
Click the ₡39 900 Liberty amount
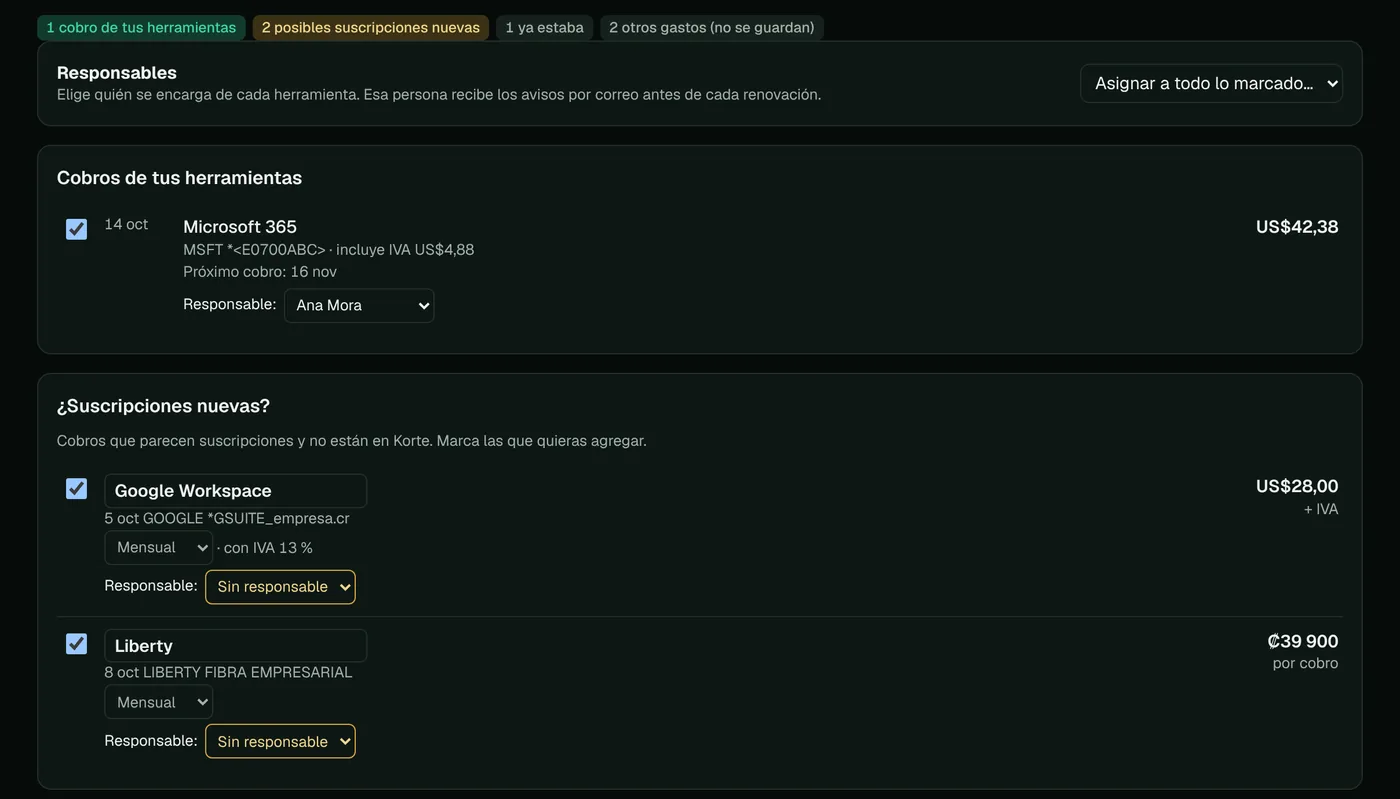click(1303, 641)
